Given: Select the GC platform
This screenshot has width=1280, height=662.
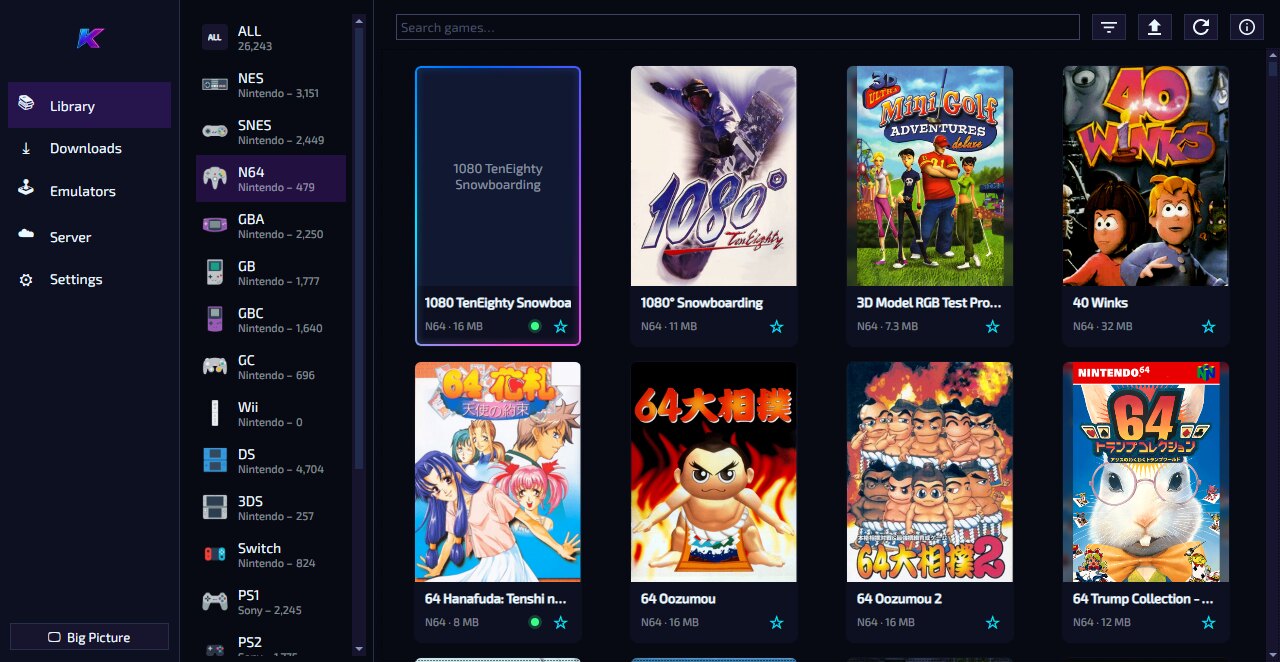Looking at the screenshot, I should [271, 367].
